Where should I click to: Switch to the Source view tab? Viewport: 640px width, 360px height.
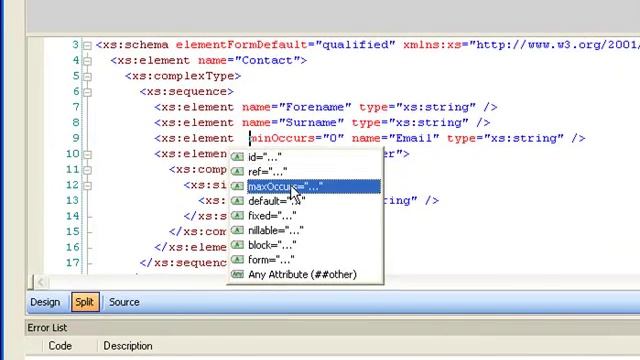[x=124, y=302]
